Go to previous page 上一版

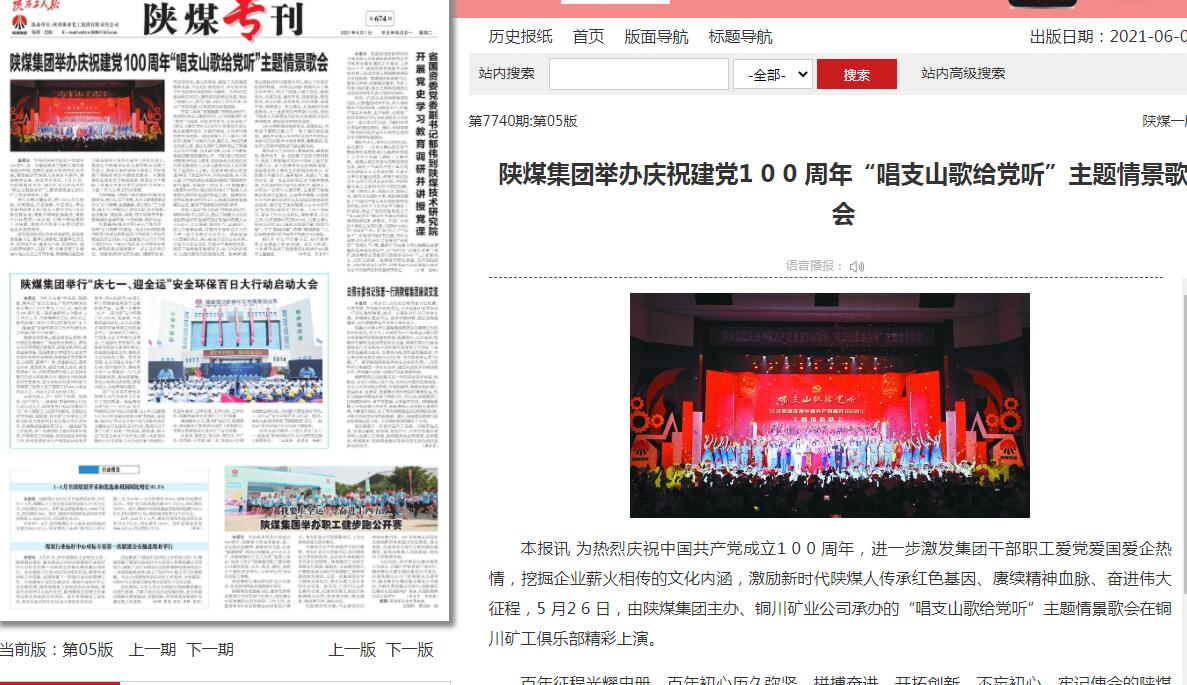352,650
